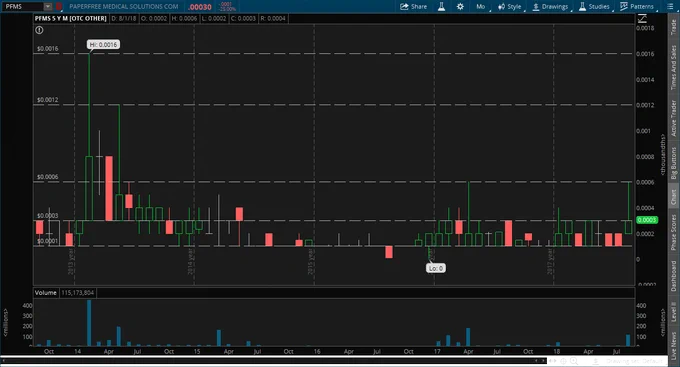Click Drawing set: Default selector
This screenshot has width=680, height=367.
point(634,361)
